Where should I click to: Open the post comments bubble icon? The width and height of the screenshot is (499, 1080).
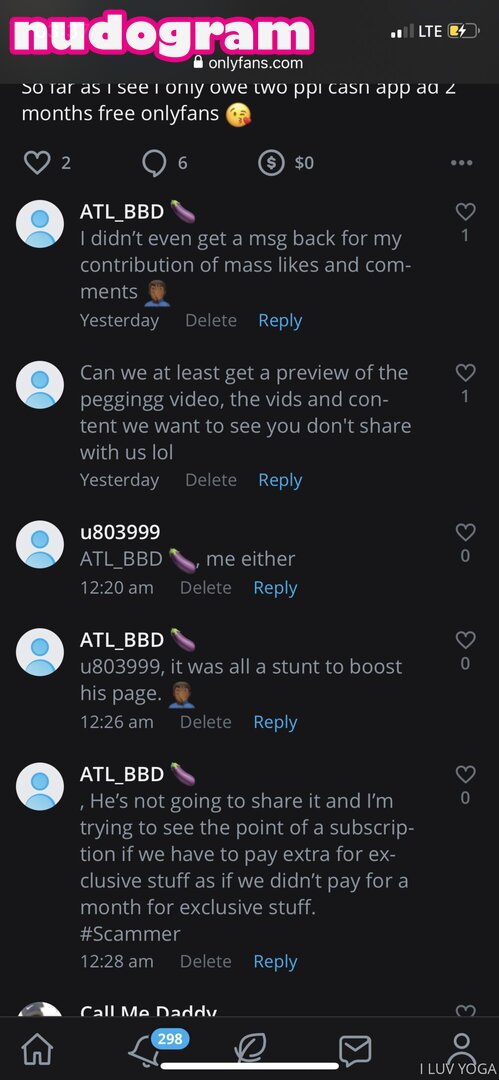154,163
